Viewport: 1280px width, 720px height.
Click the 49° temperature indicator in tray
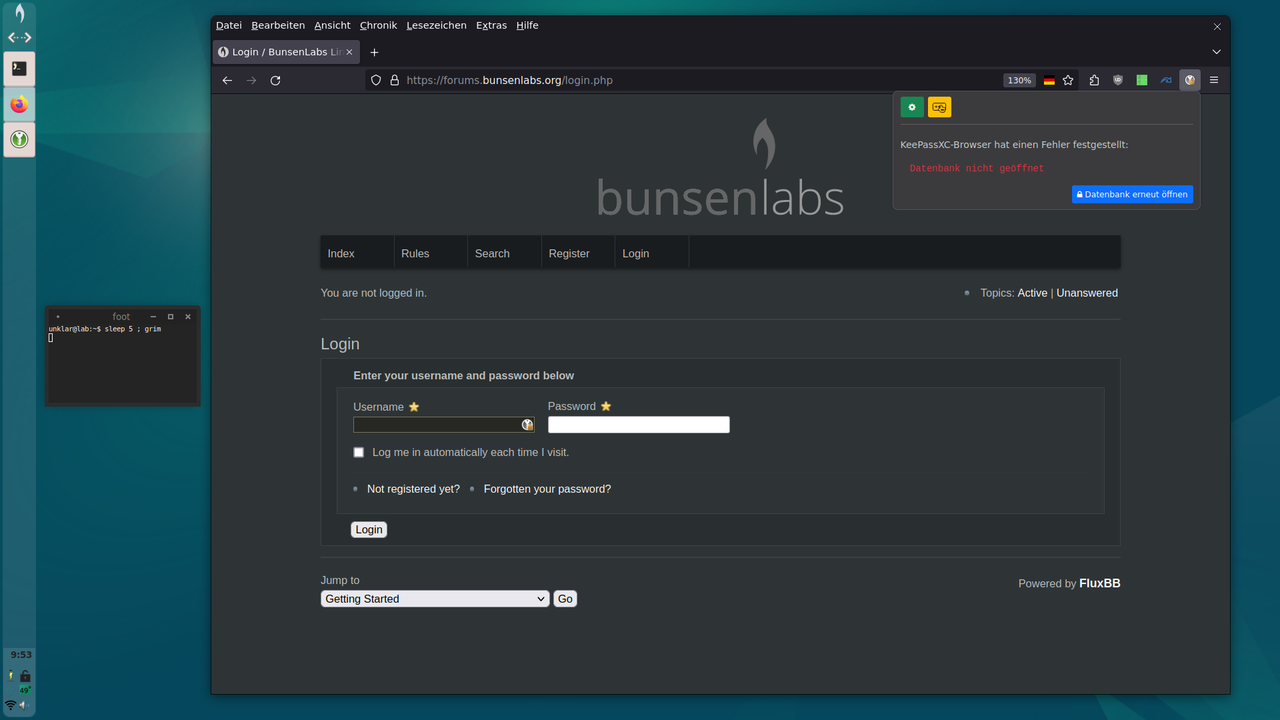click(x=24, y=690)
